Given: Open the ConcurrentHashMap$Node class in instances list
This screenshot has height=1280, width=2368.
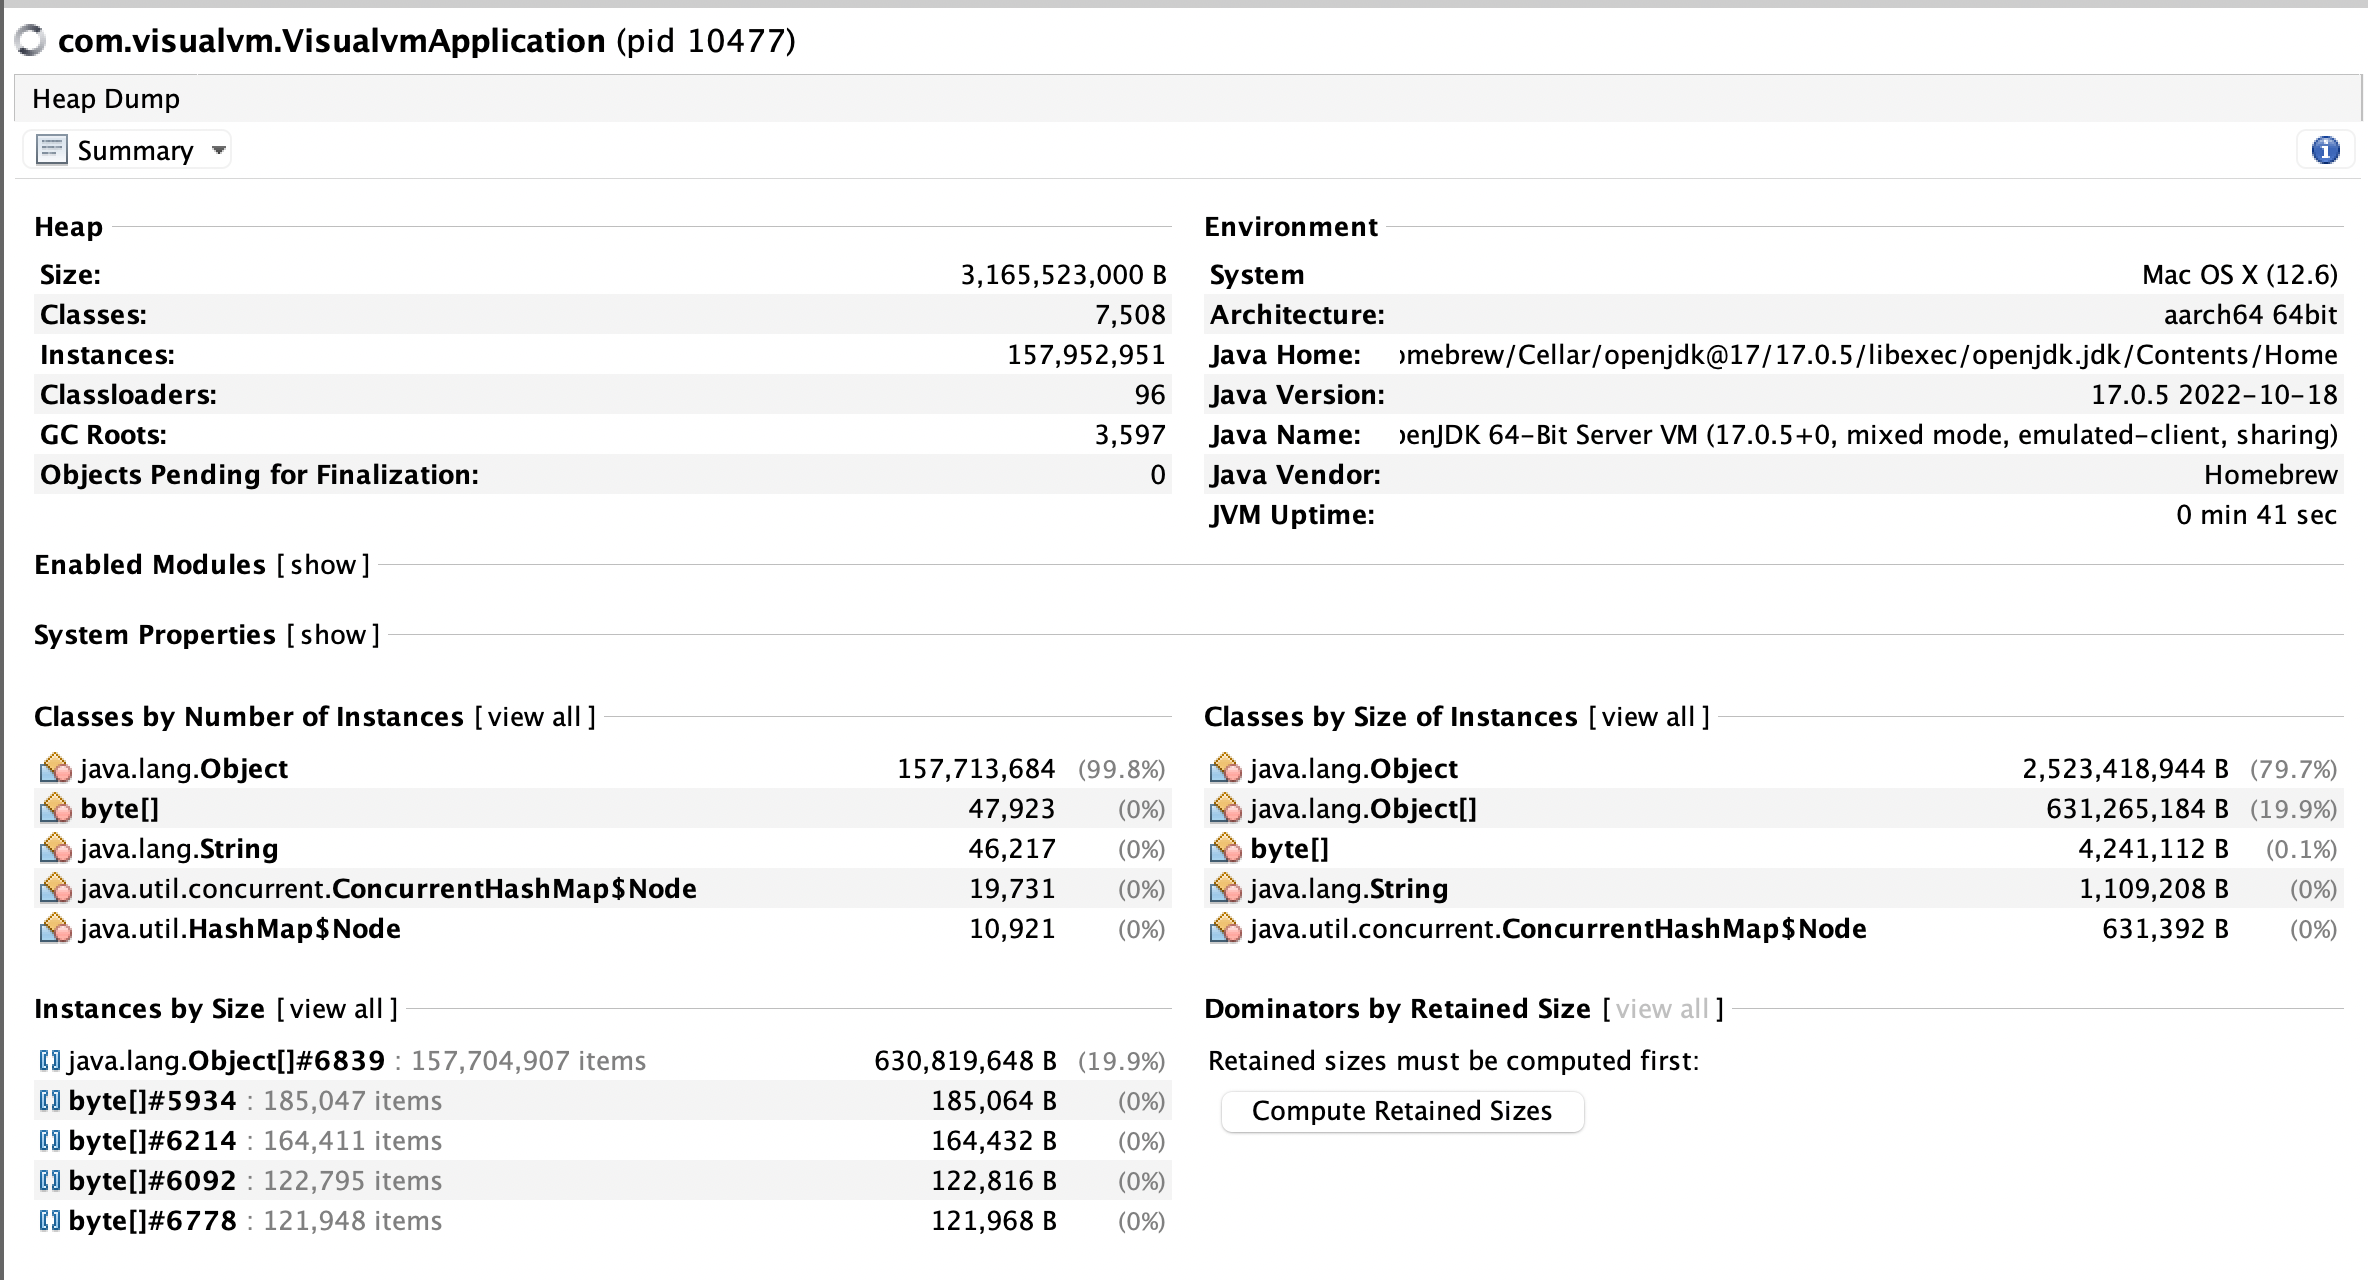Looking at the screenshot, I should pyautogui.click(x=388, y=889).
